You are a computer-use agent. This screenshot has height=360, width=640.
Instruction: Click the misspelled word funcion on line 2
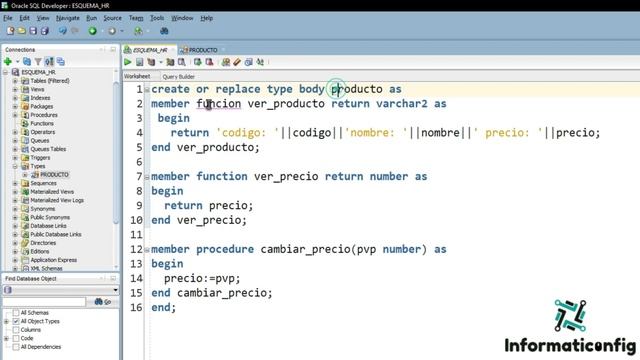(219, 104)
